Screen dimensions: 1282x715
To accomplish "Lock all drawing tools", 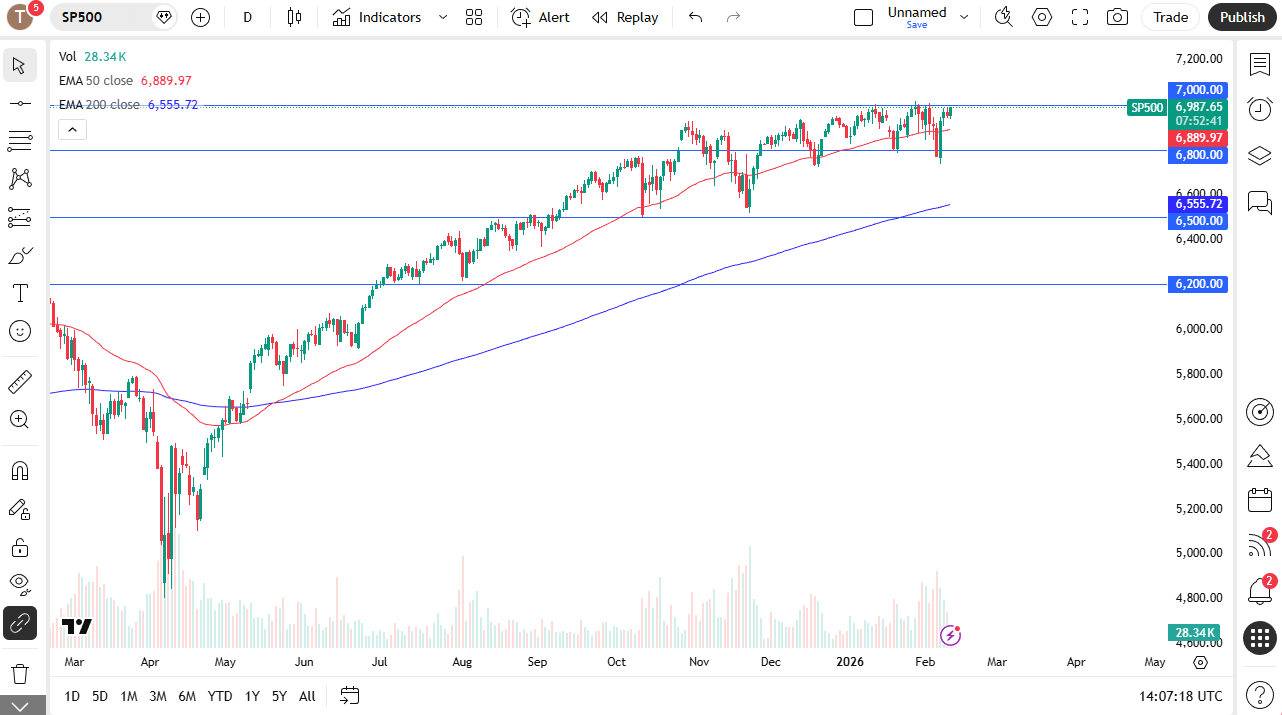I will (19, 547).
